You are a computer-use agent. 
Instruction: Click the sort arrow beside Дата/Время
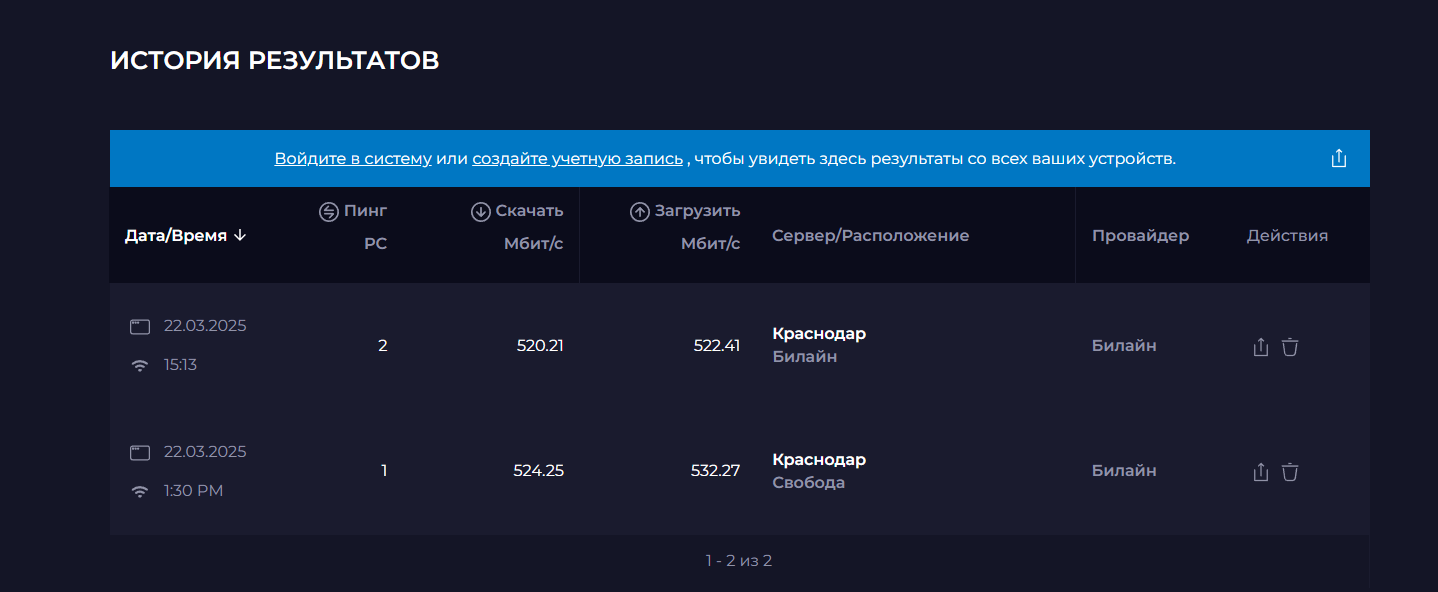239,236
